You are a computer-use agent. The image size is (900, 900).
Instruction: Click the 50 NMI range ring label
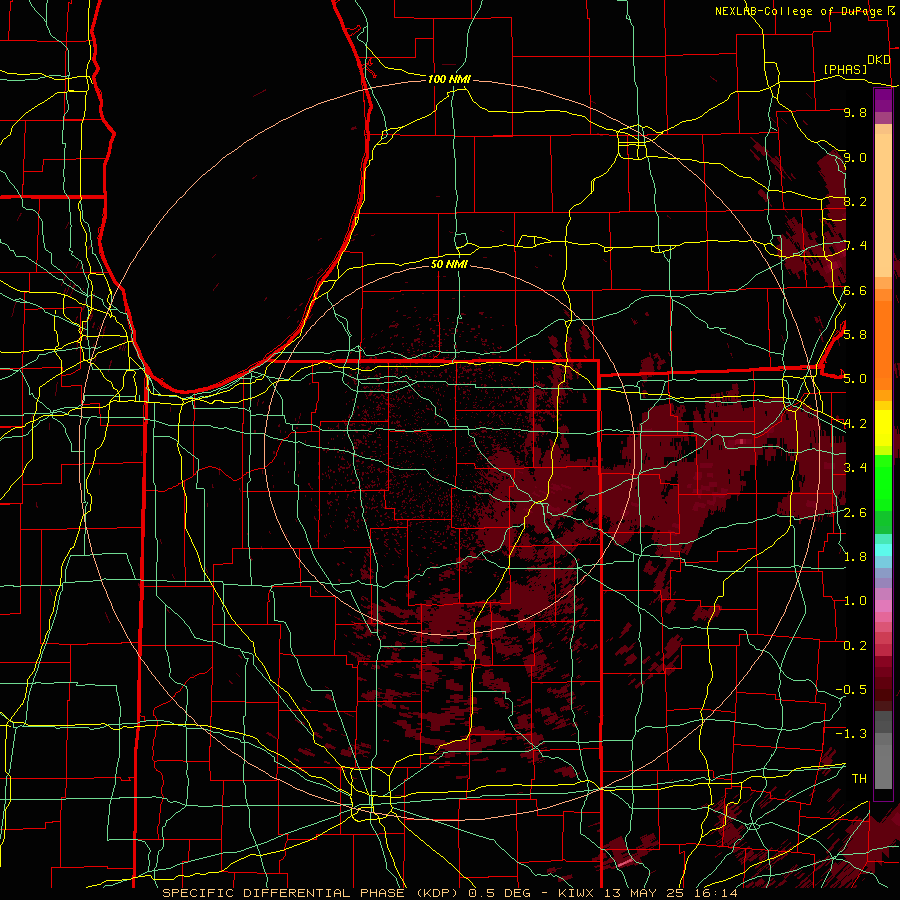point(449,264)
